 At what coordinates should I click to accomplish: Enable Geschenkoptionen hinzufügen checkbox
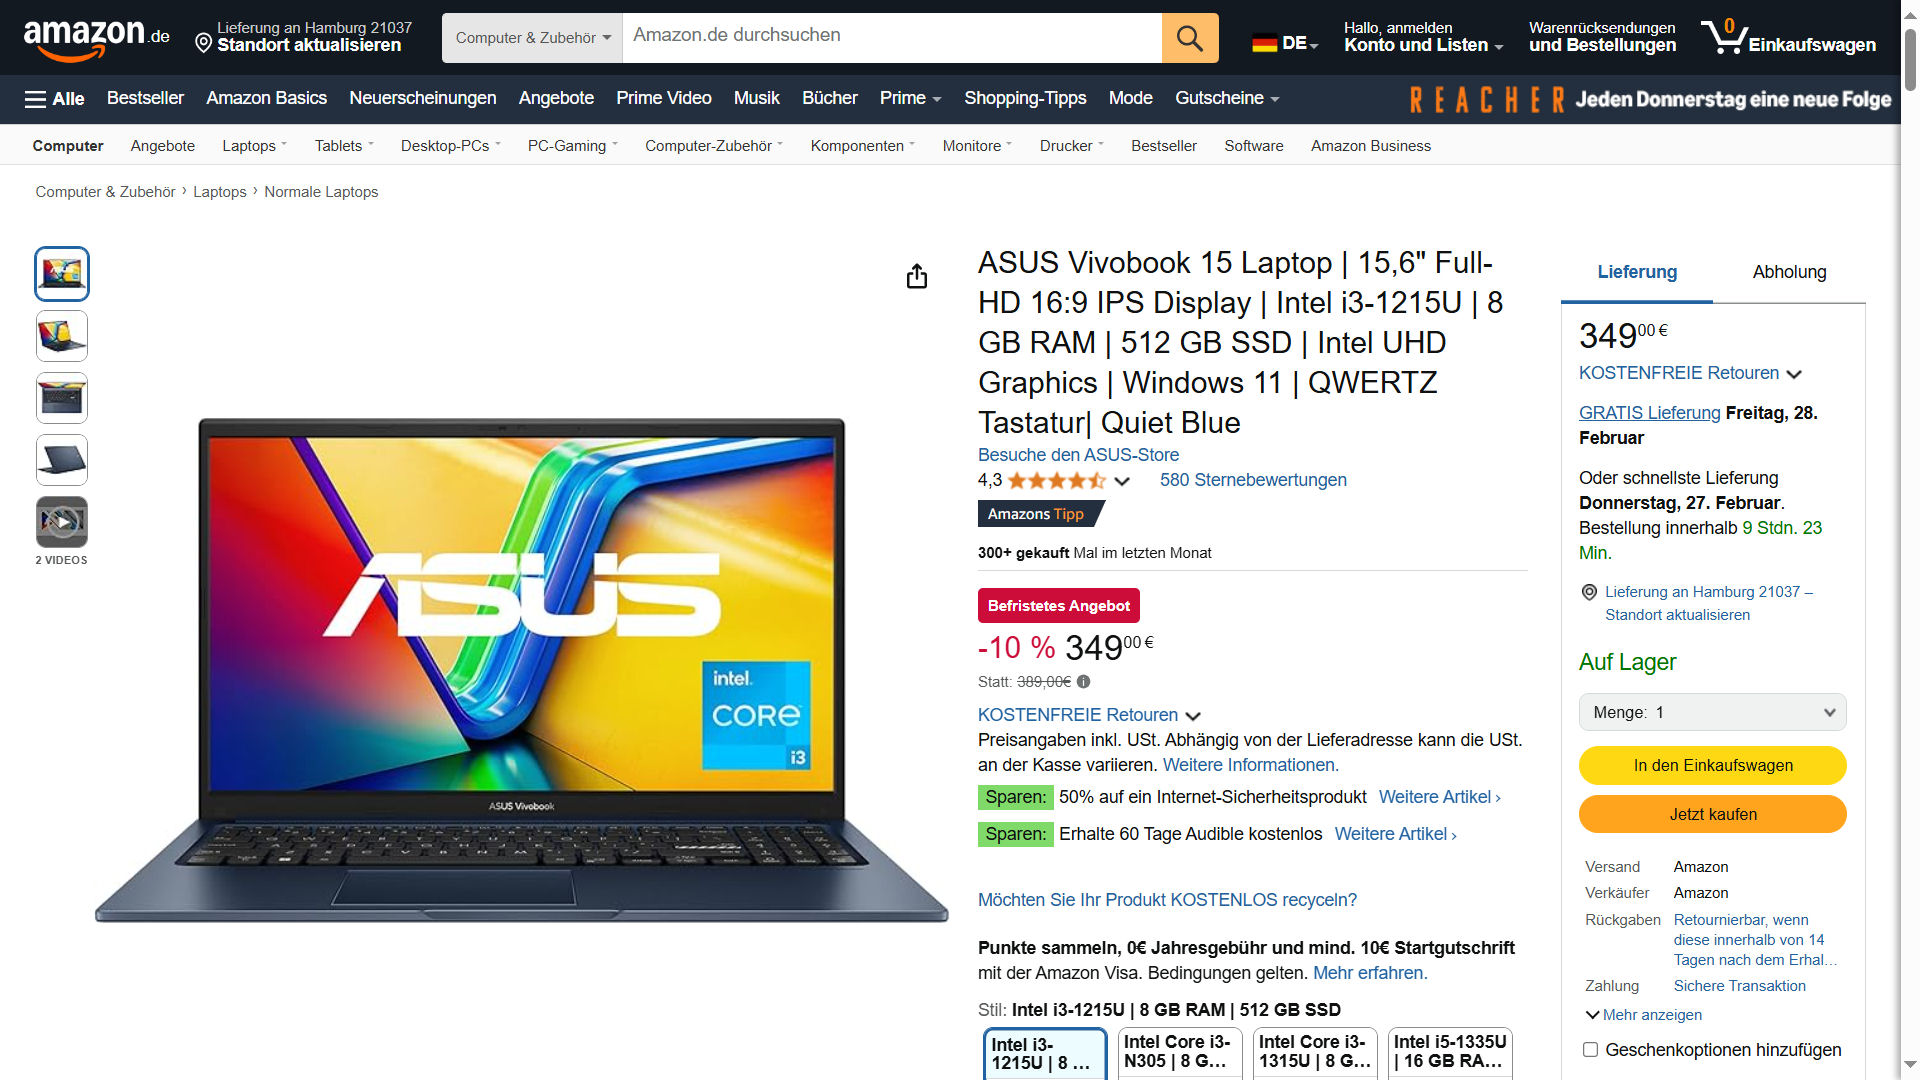click(x=1590, y=1050)
